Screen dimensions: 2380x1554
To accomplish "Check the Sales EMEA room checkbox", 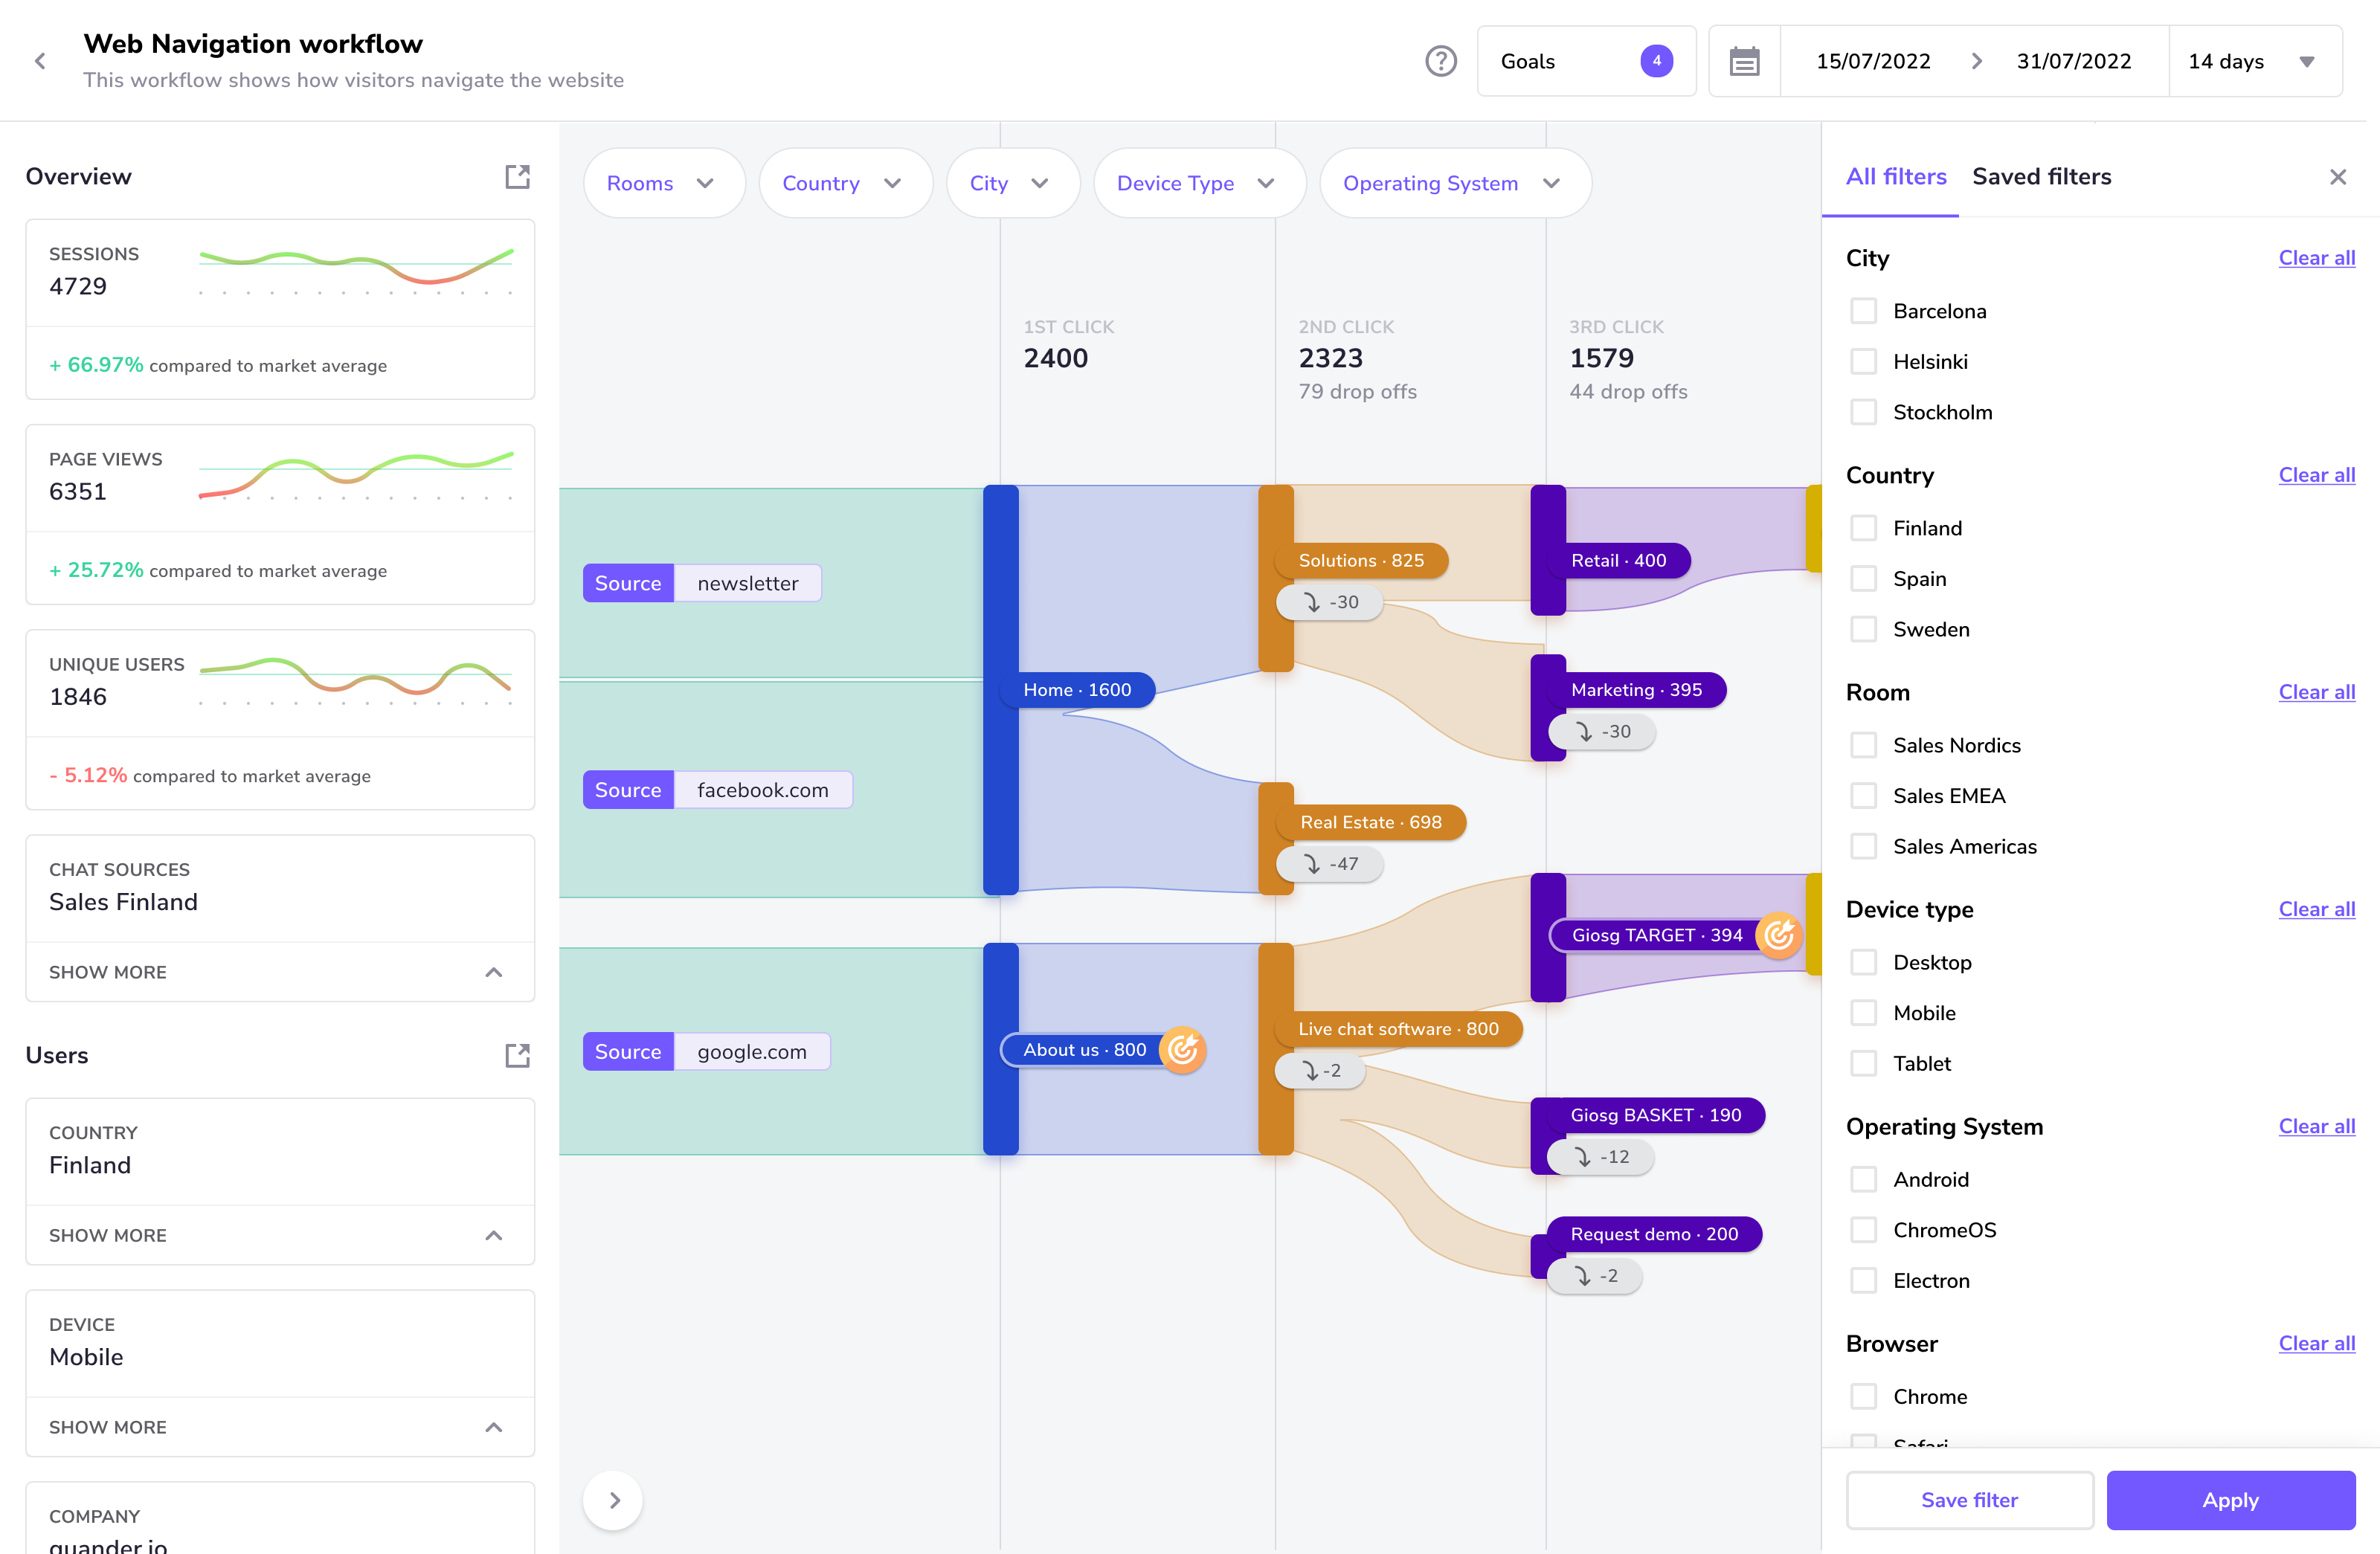I will (1863, 796).
